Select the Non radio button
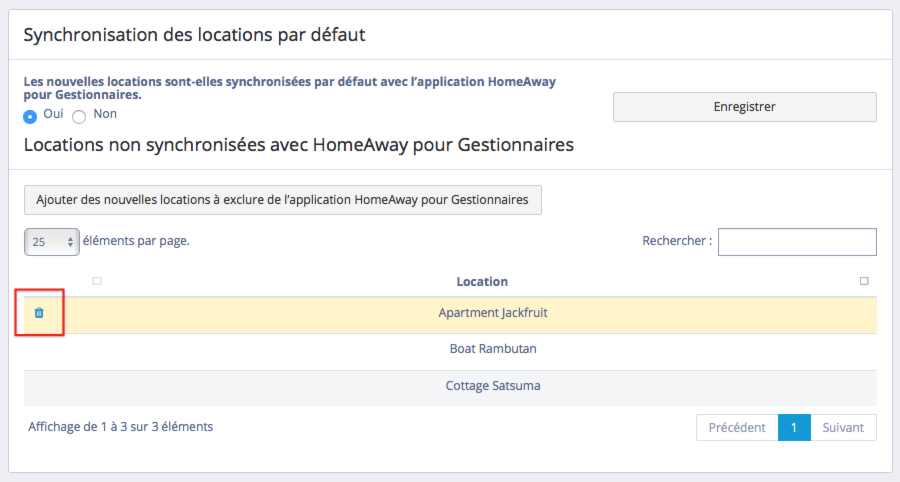Image resolution: width=900 pixels, height=482 pixels. coord(79,116)
